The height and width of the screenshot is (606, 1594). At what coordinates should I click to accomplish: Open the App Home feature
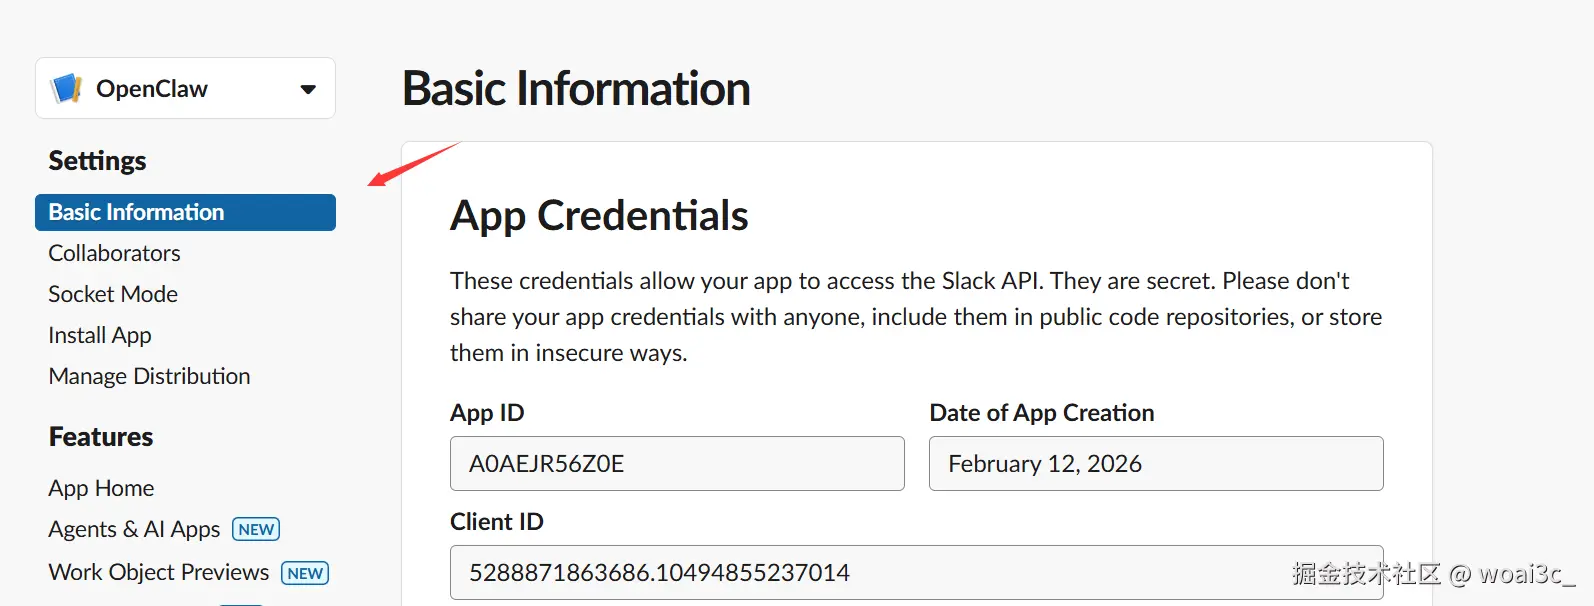click(x=101, y=489)
